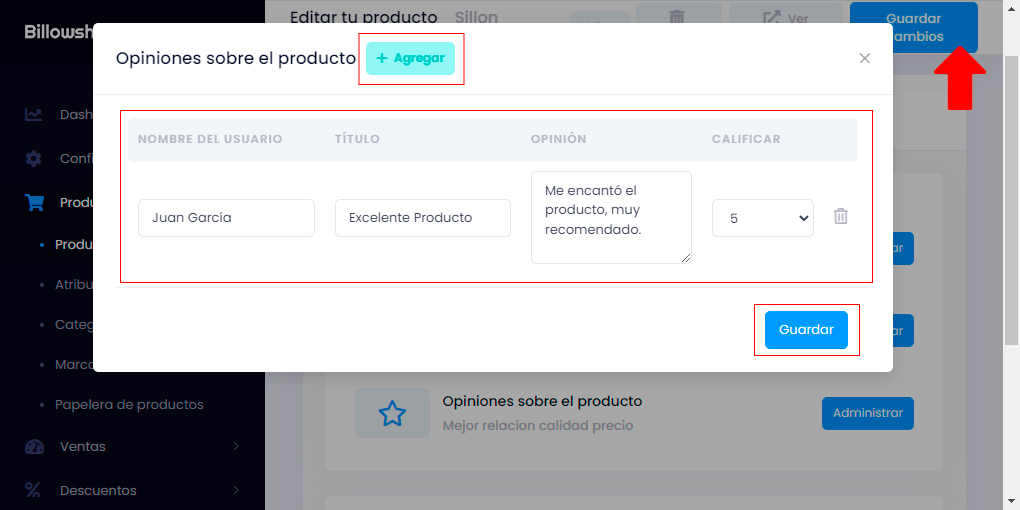Click the Productos shopping cart icon
Viewport: 1020px width, 510px height.
coord(34,202)
